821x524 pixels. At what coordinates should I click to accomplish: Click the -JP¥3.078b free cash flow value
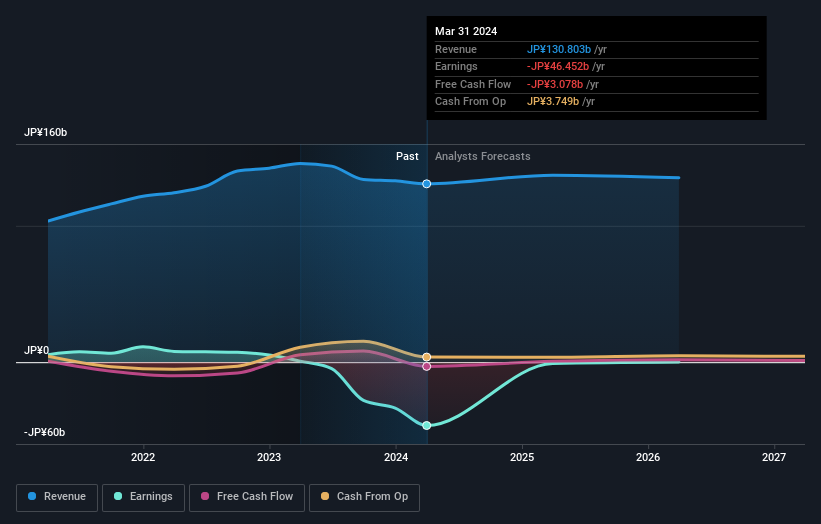(x=554, y=84)
